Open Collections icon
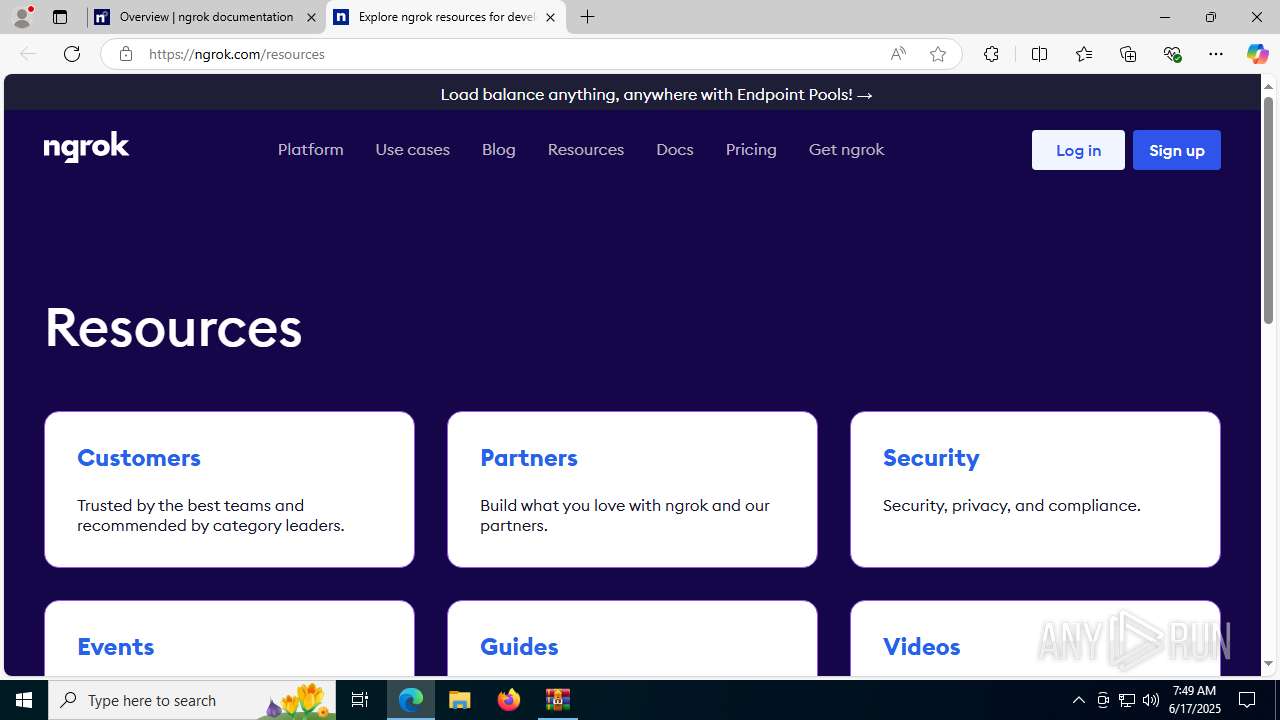 [1128, 54]
